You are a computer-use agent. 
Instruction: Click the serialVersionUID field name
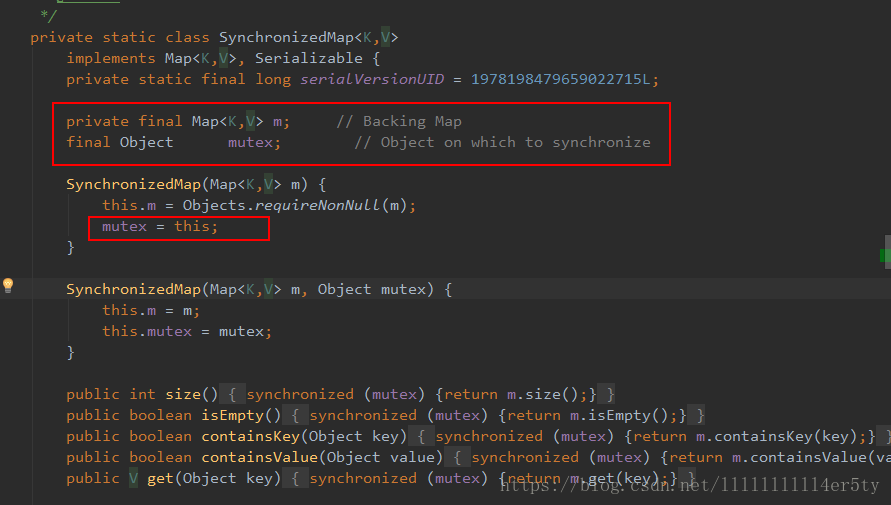372,80
